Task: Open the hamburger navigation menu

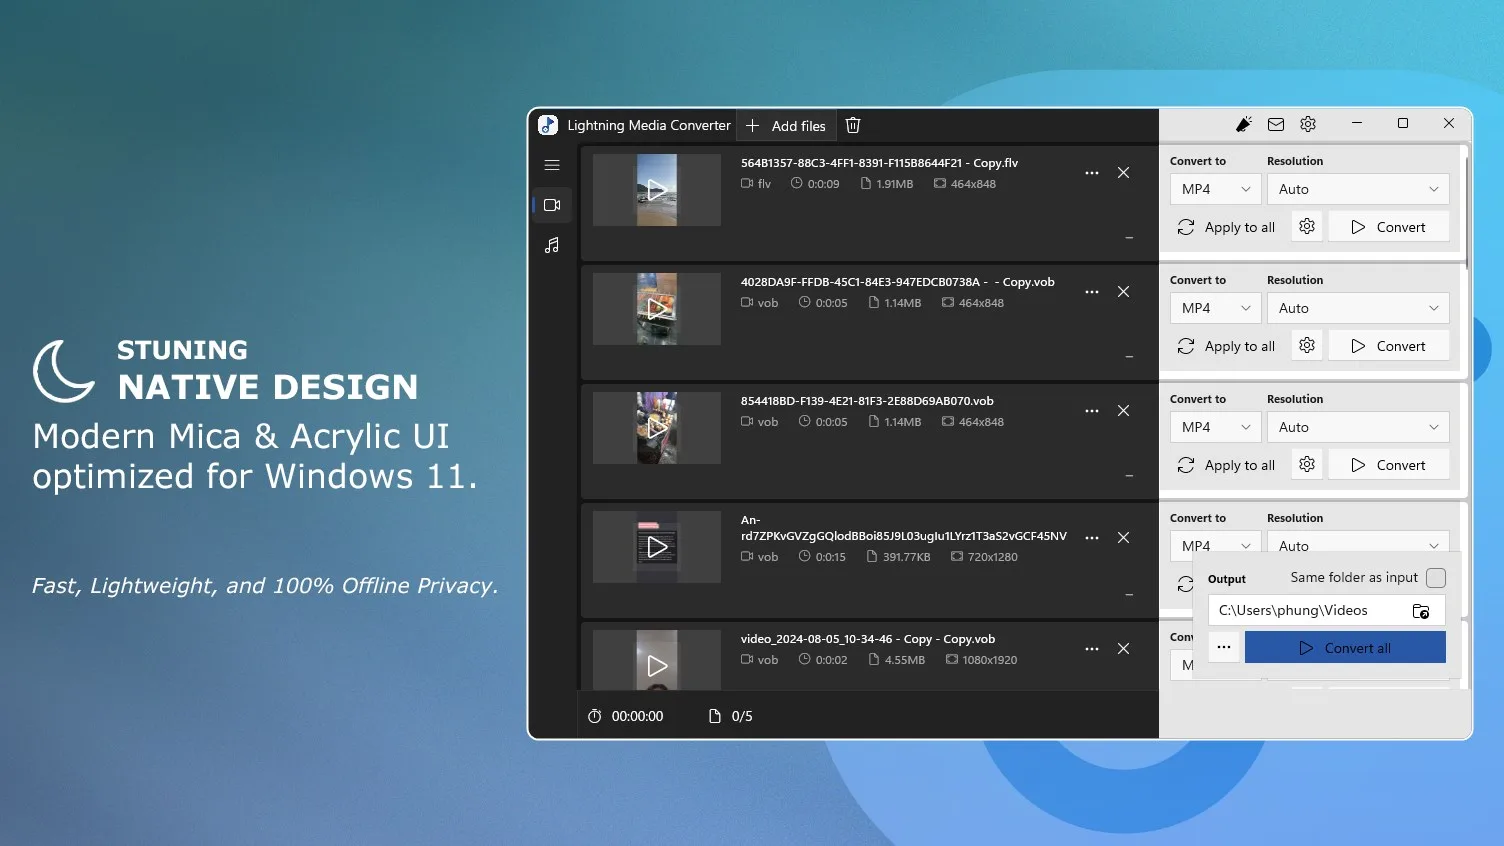Action: point(552,165)
